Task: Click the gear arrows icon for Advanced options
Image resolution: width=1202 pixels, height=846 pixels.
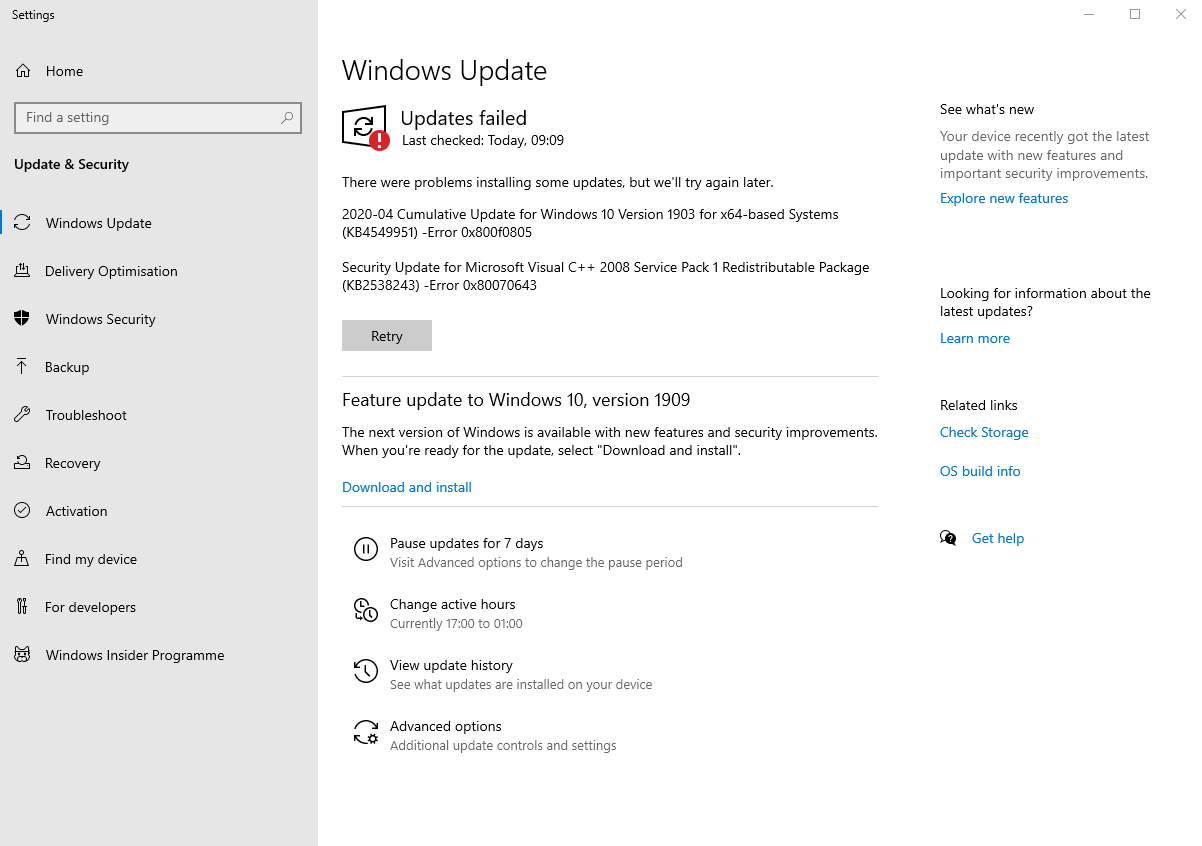Action: [x=366, y=732]
